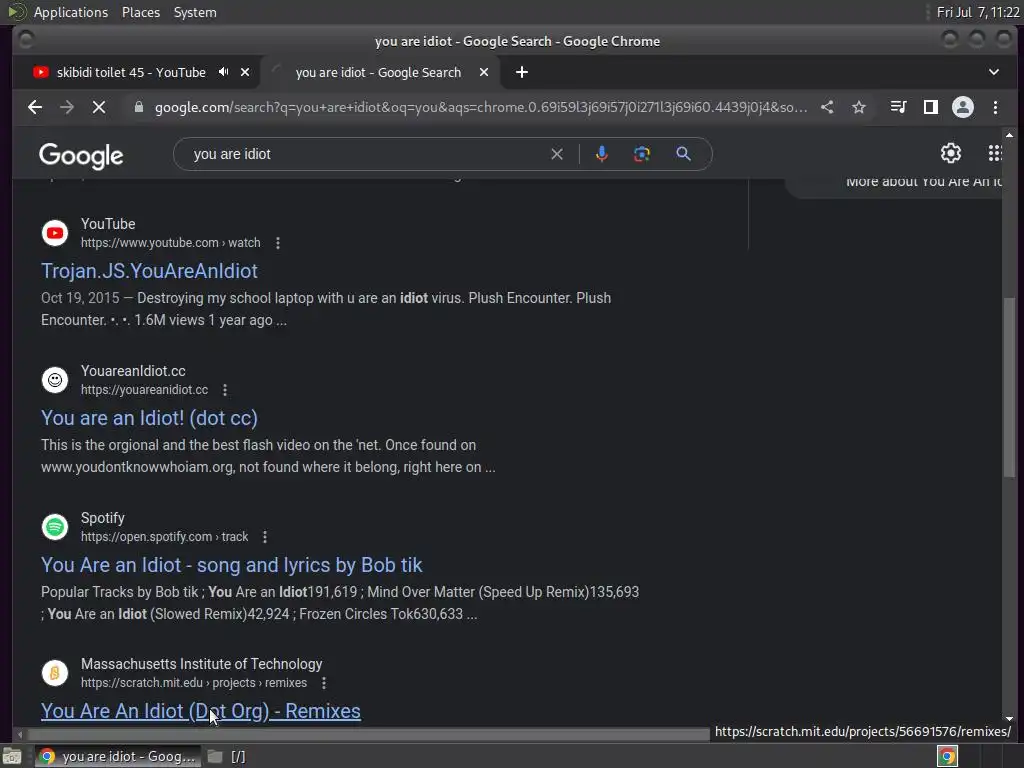1024x768 pixels.
Task: Click the https://www.youtube.com › watch URL text
Action: pyautogui.click(x=170, y=243)
